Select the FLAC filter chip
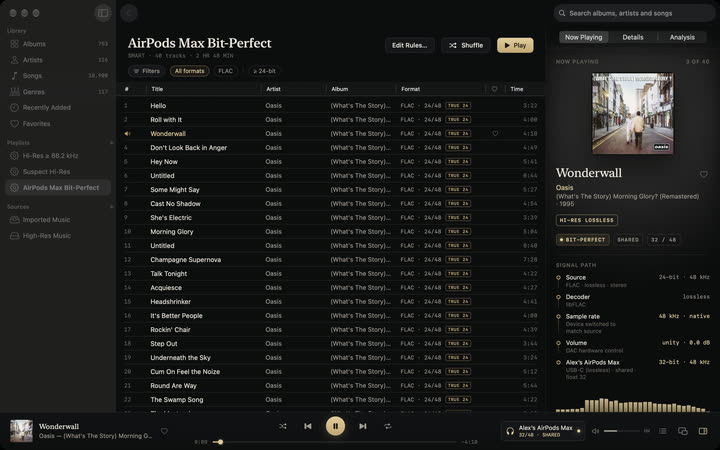The height and width of the screenshot is (450, 720). [225, 71]
